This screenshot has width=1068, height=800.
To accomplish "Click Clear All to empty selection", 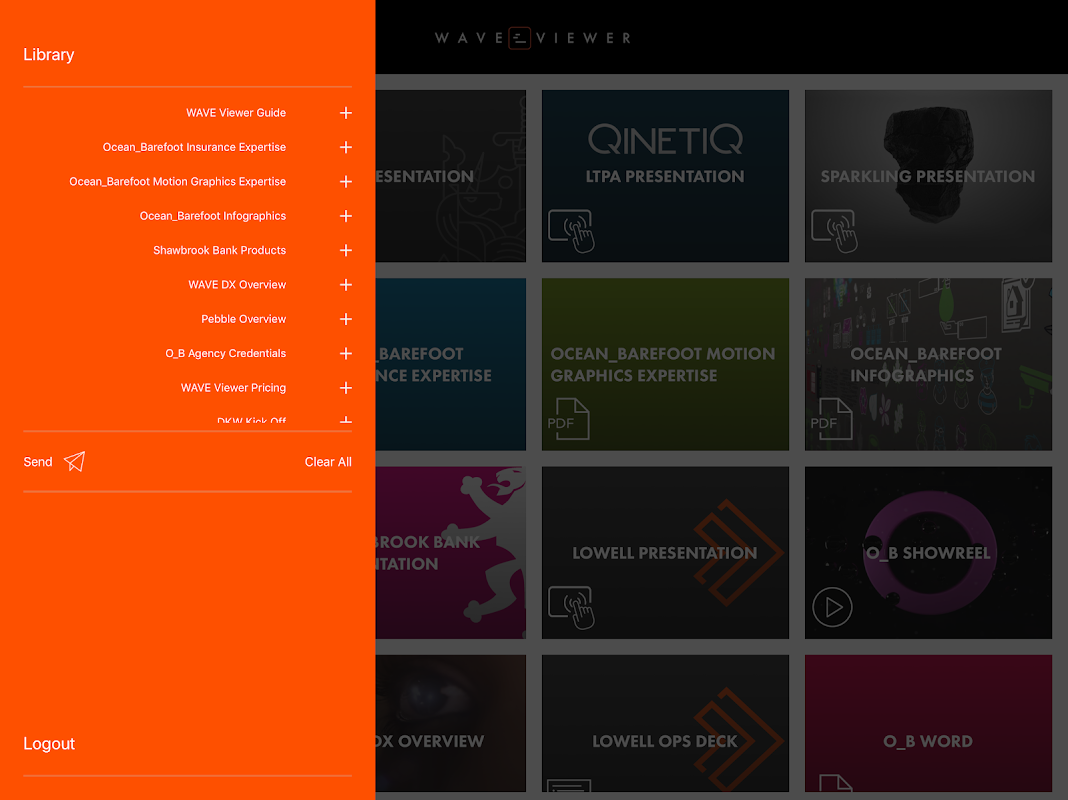I will (328, 462).
